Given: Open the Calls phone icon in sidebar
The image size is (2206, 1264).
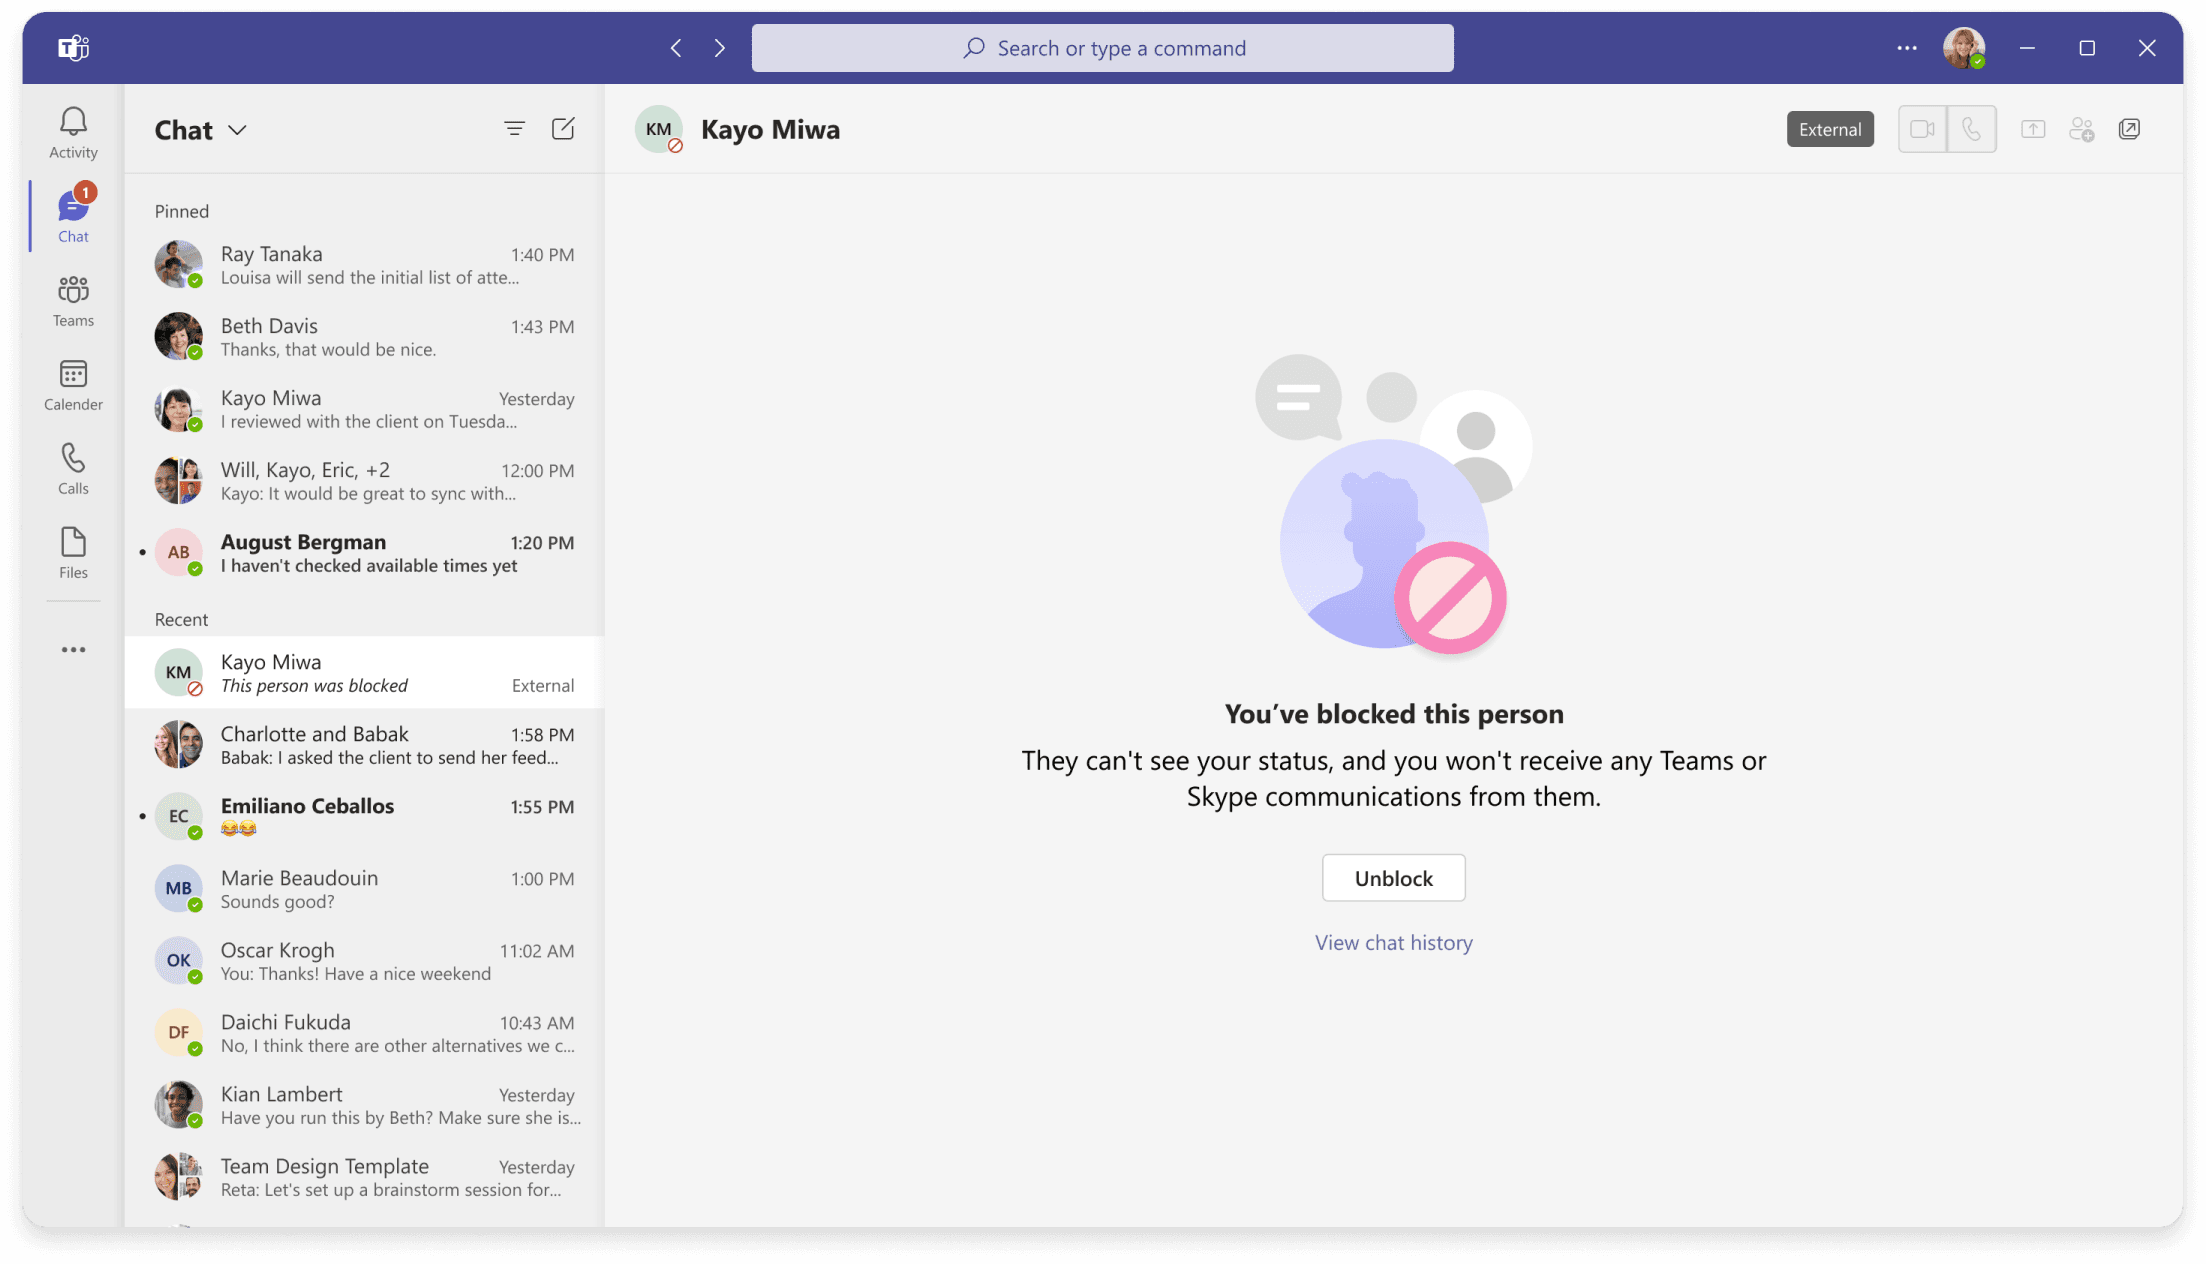Looking at the screenshot, I should click(73, 468).
